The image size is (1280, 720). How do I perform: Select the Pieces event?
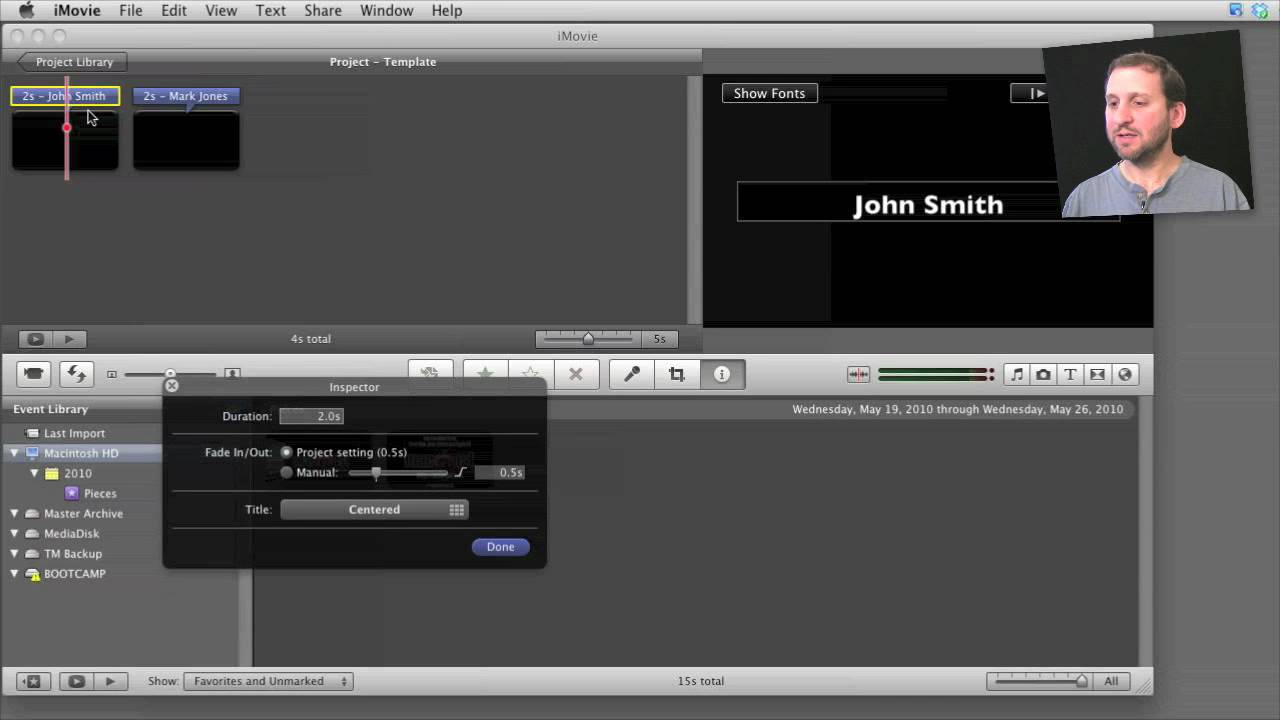pos(100,493)
